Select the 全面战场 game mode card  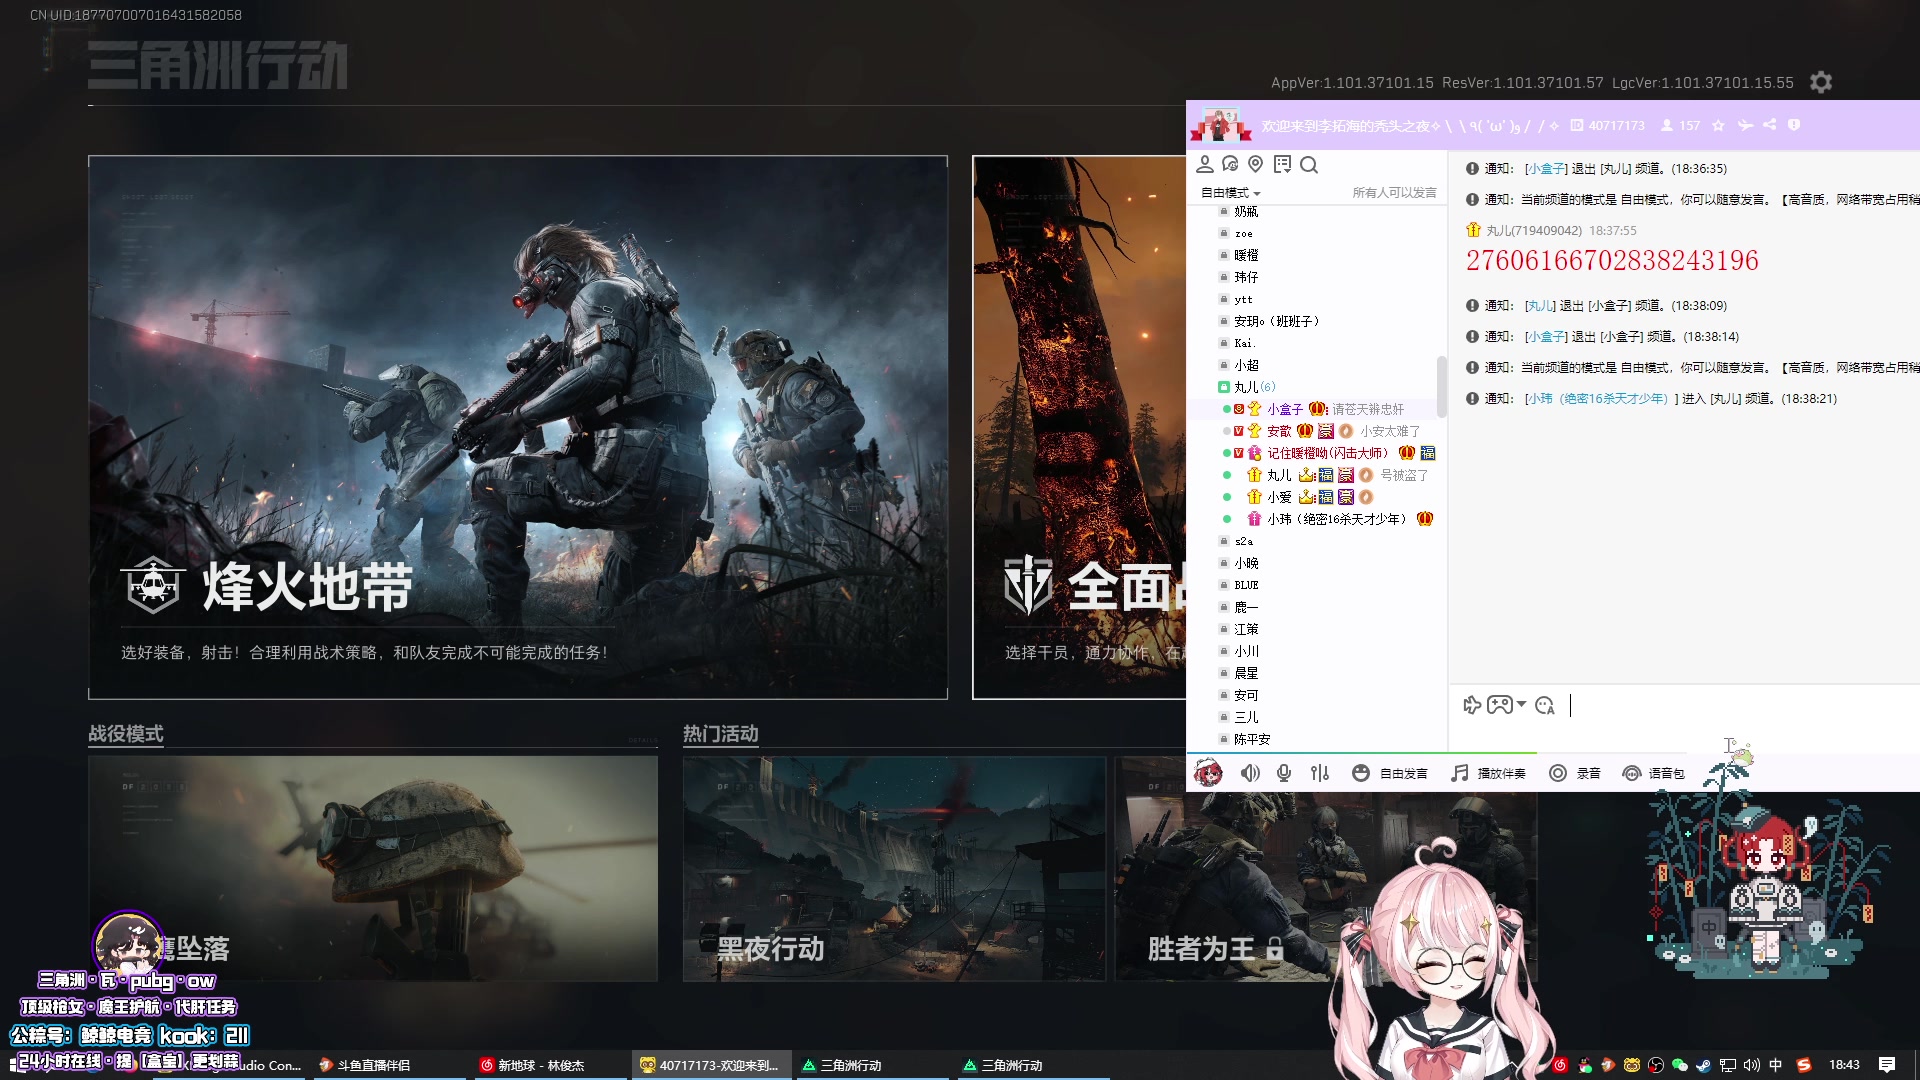pyautogui.click(x=1079, y=427)
